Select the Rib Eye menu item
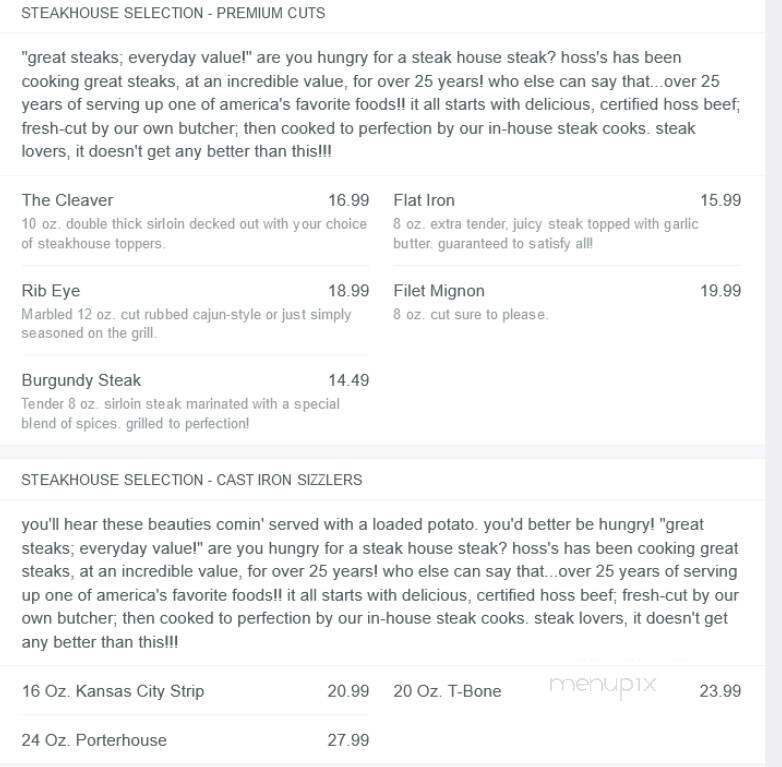The image size is (782, 767). point(51,291)
